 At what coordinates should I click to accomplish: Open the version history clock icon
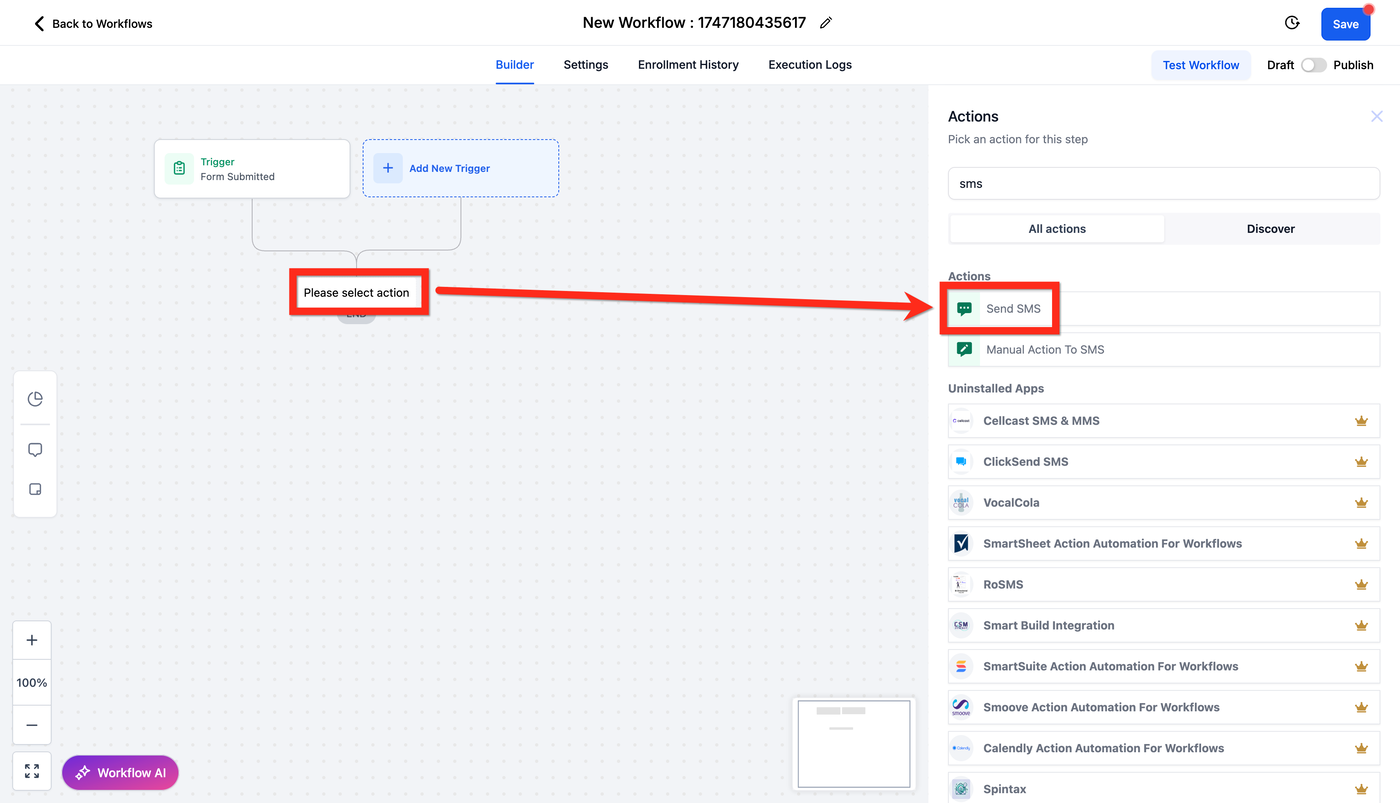pyautogui.click(x=1292, y=23)
